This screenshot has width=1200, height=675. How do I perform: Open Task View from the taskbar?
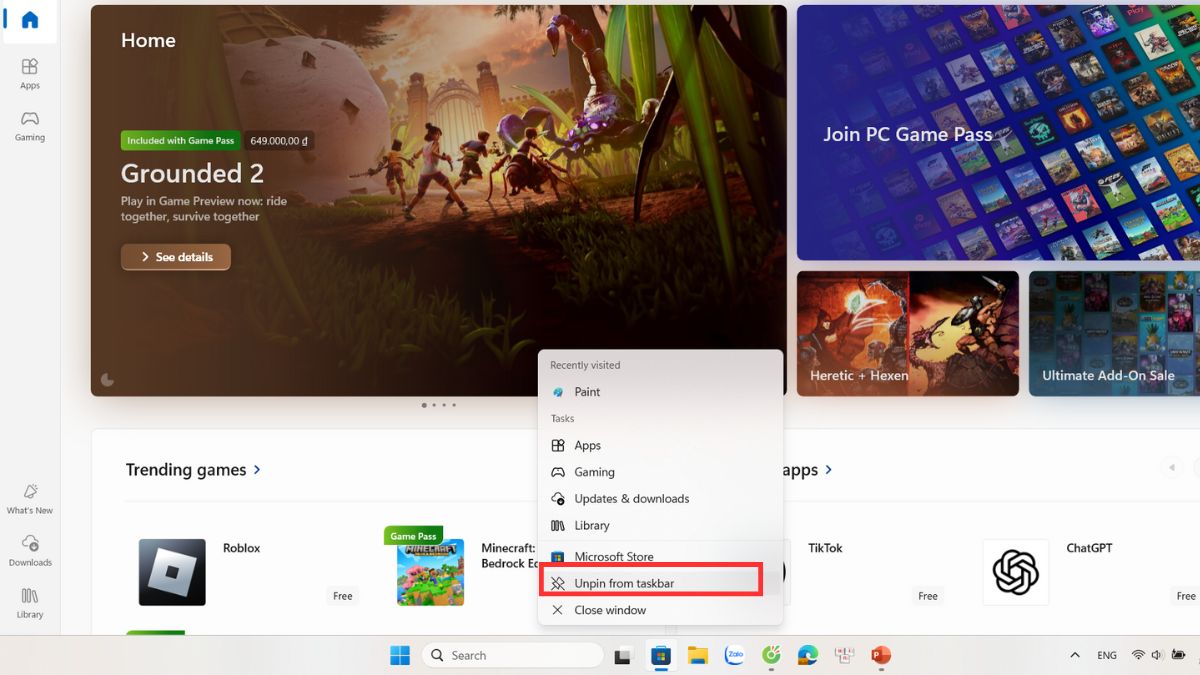623,656
